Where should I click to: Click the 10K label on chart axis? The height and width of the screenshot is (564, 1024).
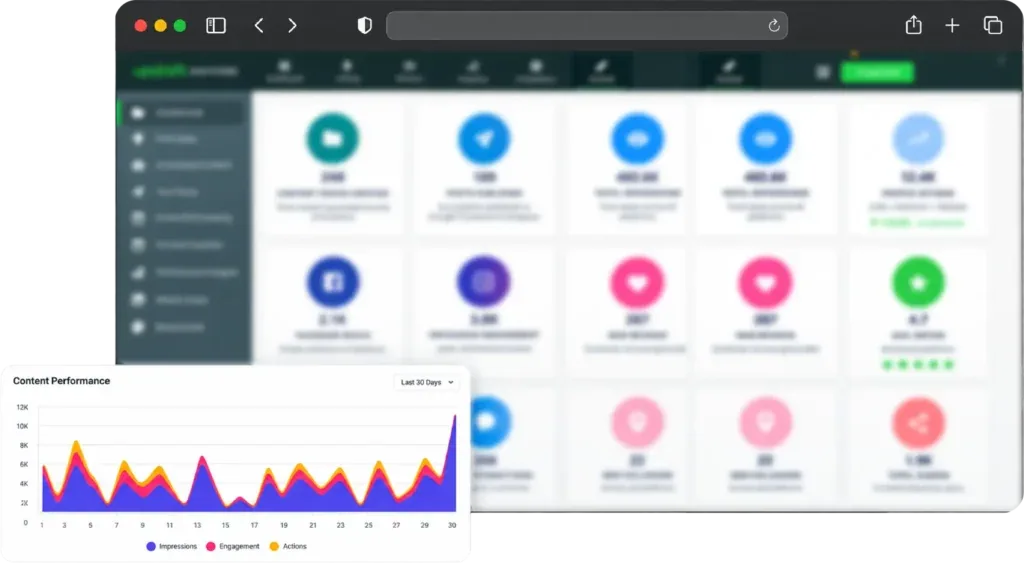[22, 426]
